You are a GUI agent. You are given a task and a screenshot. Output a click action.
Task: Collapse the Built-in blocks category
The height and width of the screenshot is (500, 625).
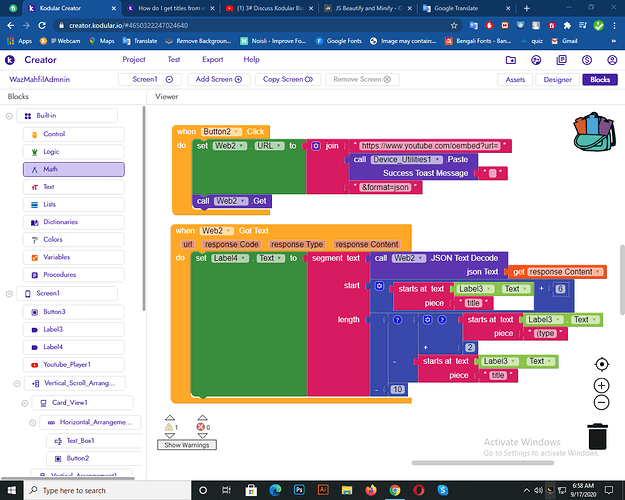point(11,116)
